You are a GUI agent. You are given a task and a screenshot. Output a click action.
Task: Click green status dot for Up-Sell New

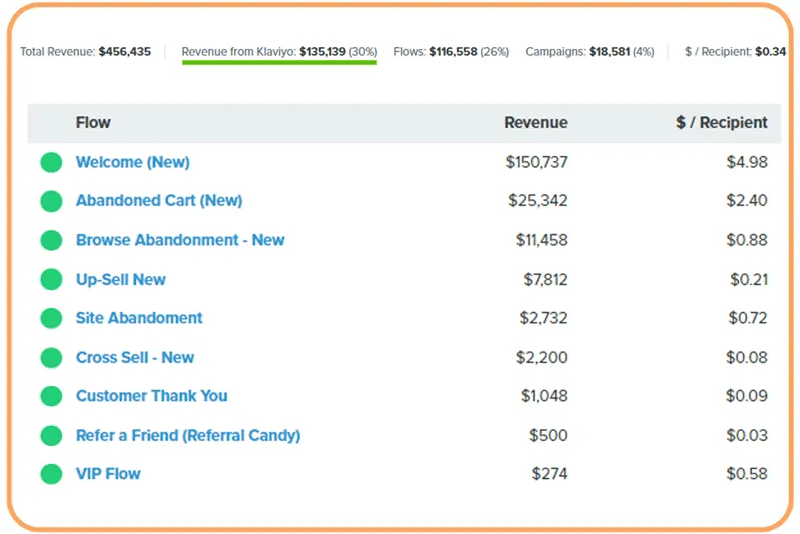51,279
